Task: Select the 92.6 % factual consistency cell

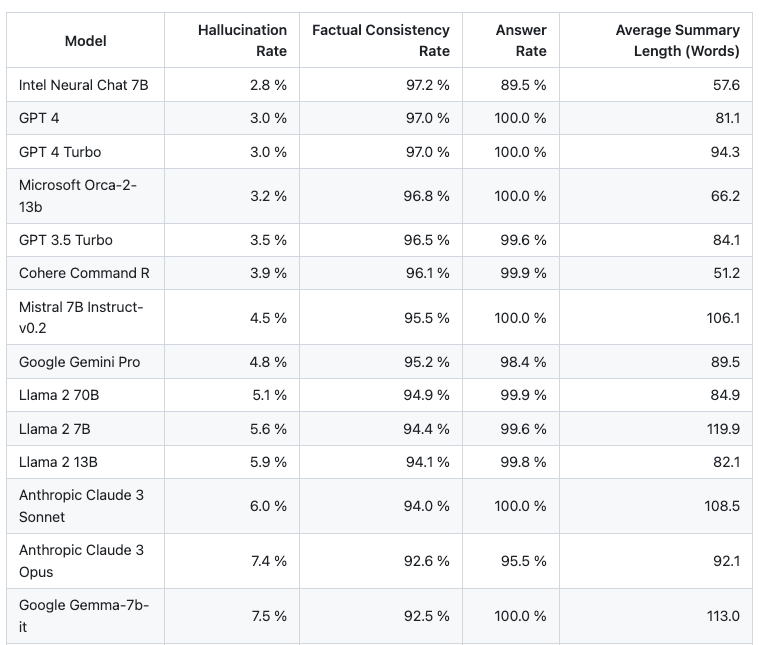Action: (x=427, y=561)
